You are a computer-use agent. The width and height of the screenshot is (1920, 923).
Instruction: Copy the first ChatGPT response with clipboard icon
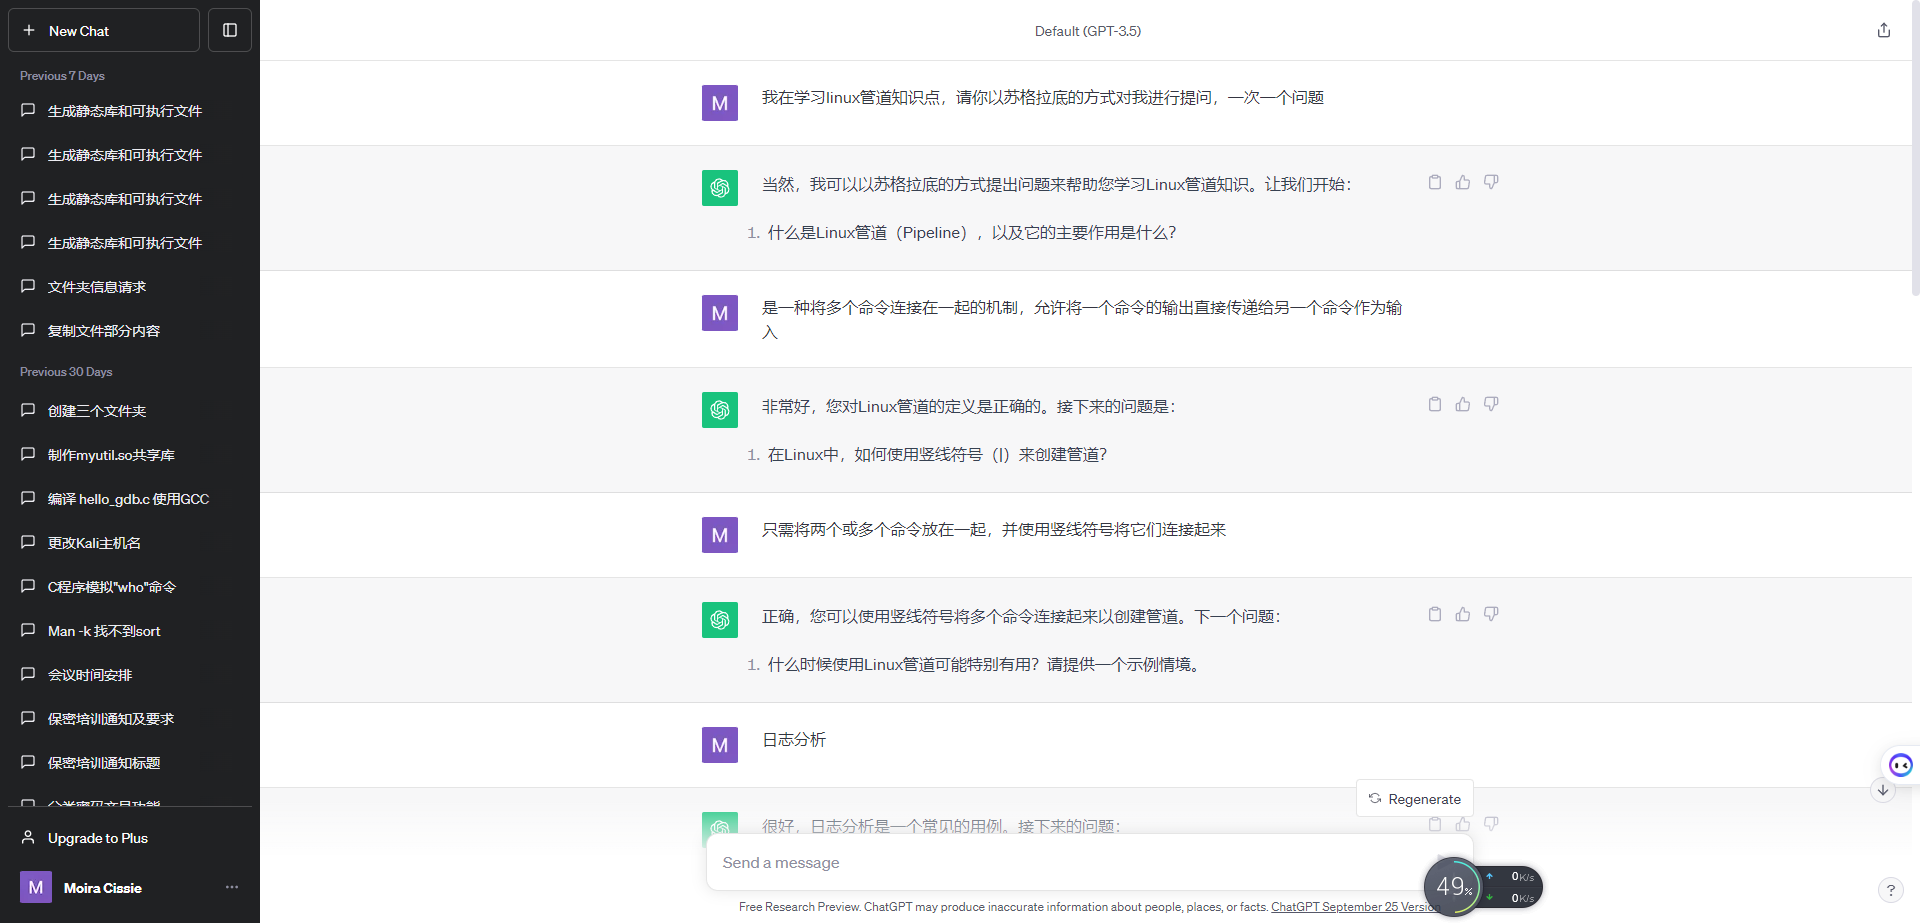click(1435, 182)
